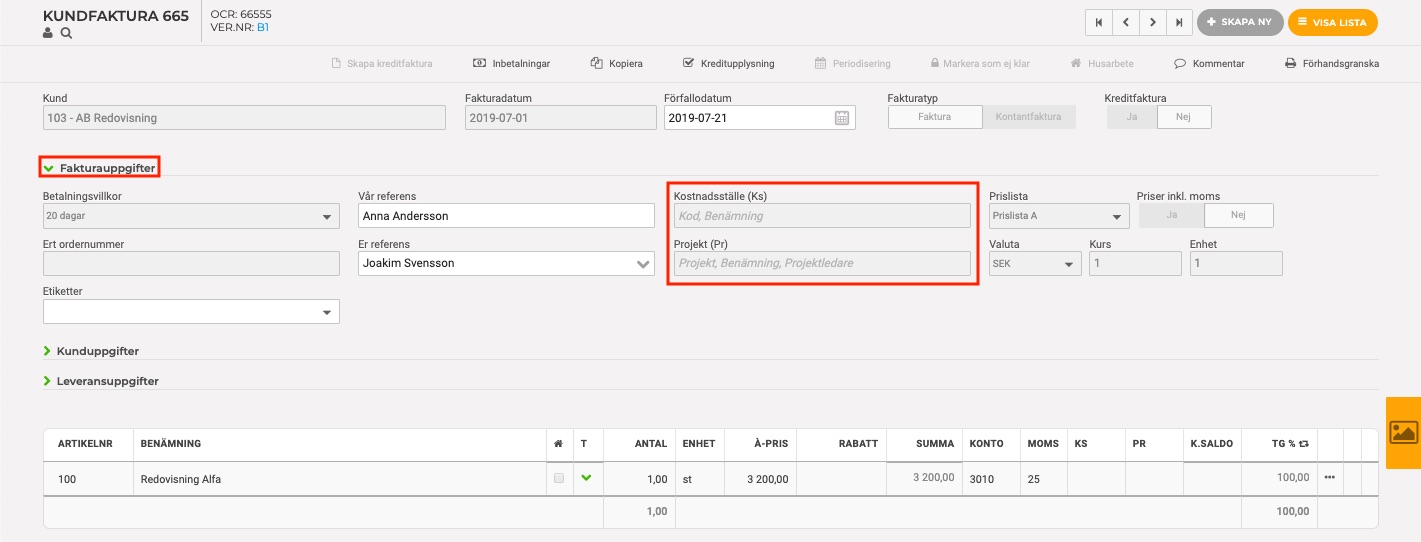
Task: Click the Projekt (Pr) input field
Action: pos(822,263)
